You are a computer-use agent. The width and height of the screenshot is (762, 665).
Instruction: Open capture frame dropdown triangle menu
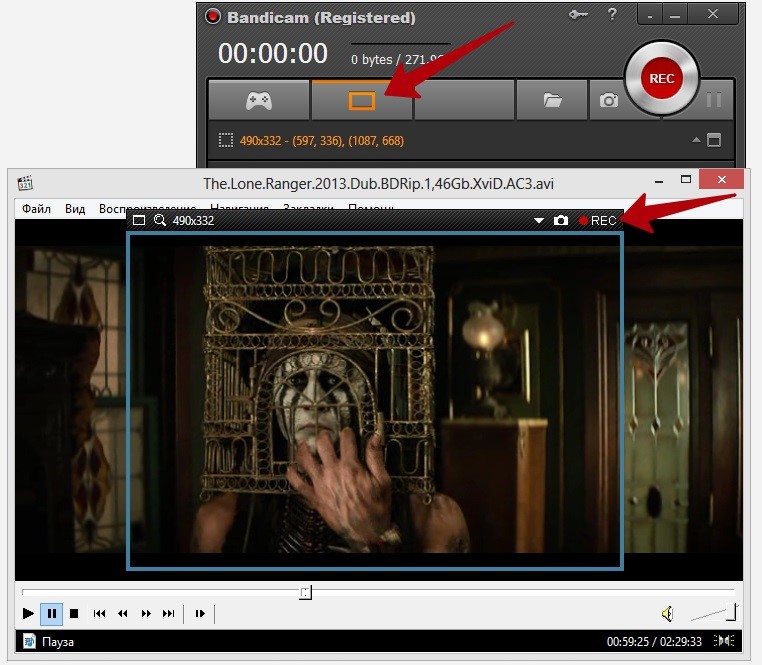[x=538, y=220]
